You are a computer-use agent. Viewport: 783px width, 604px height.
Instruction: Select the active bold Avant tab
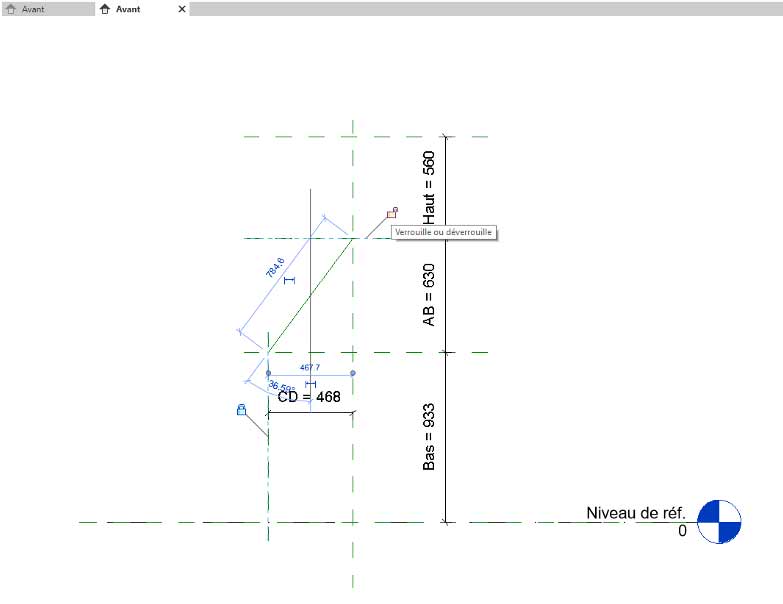point(128,9)
